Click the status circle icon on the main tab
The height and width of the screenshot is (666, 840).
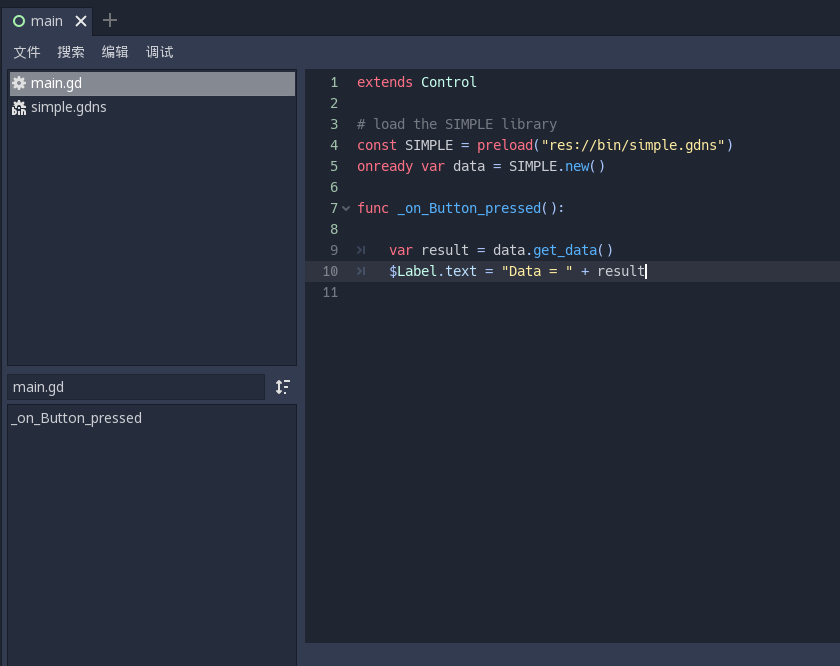pyautogui.click(x=19, y=20)
